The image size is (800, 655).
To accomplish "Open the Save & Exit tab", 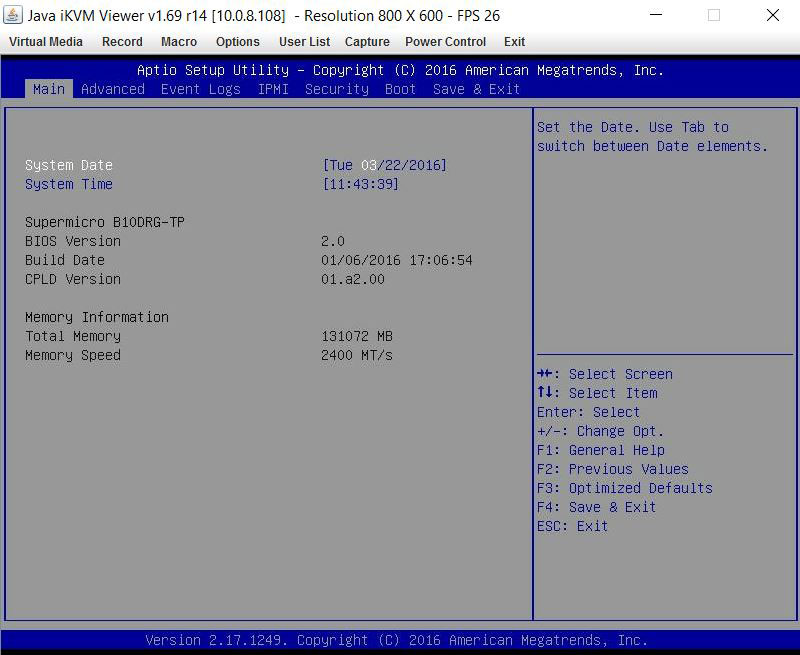I will click(477, 89).
